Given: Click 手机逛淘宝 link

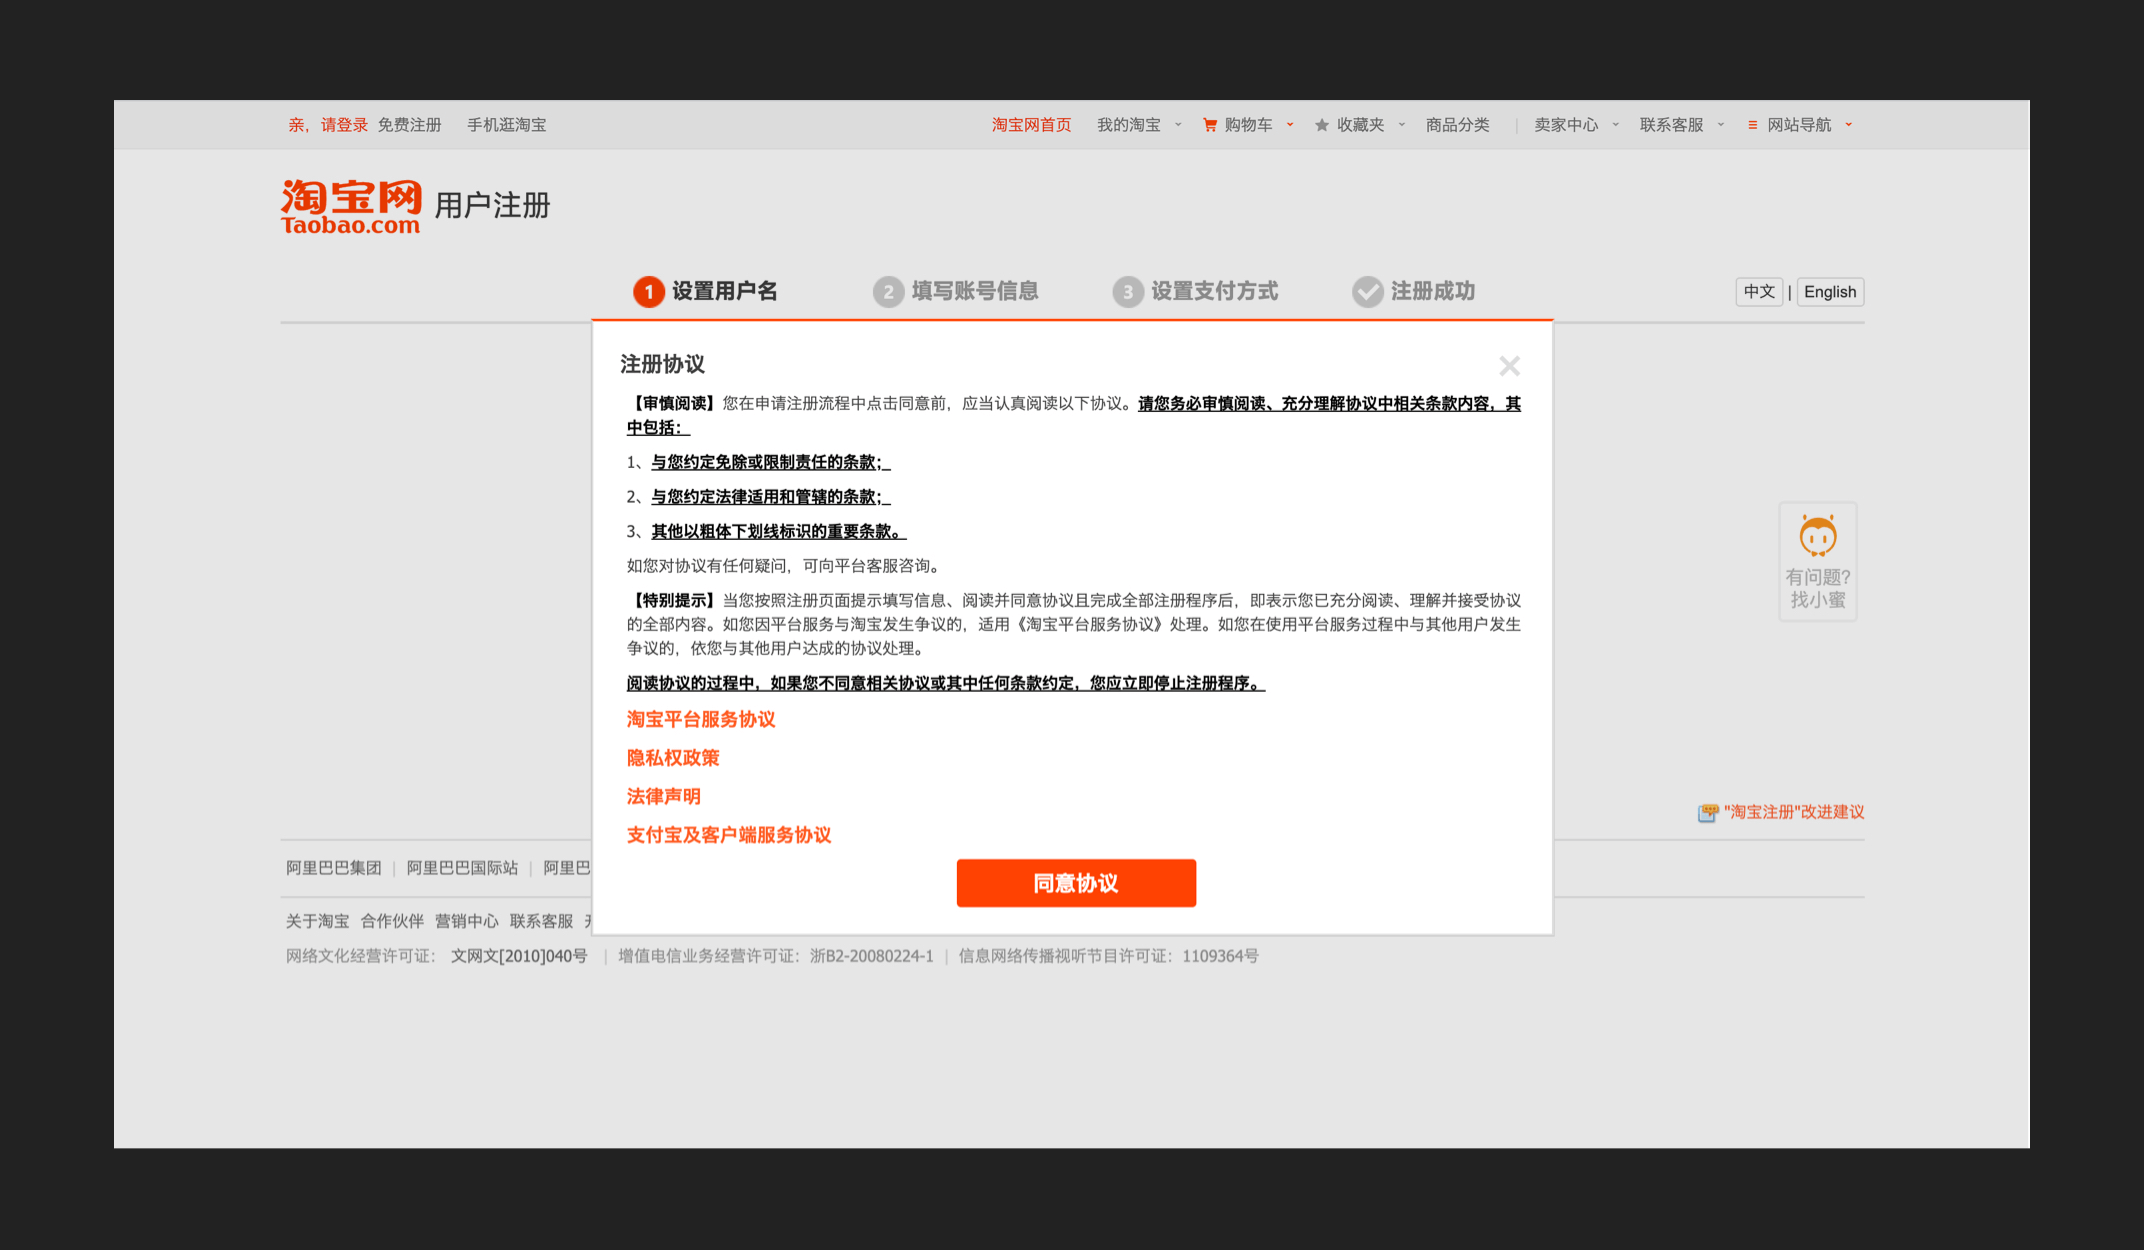Looking at the screenshot, I should tap(507, 125).
